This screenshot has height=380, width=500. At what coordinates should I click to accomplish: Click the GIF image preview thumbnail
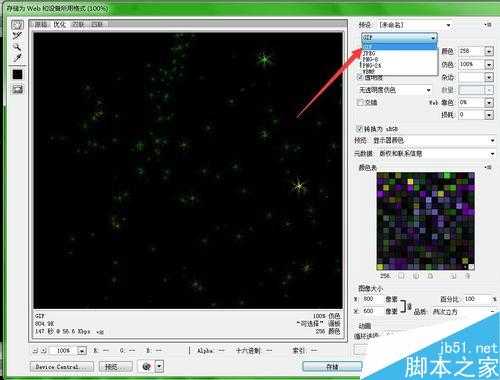188,171
